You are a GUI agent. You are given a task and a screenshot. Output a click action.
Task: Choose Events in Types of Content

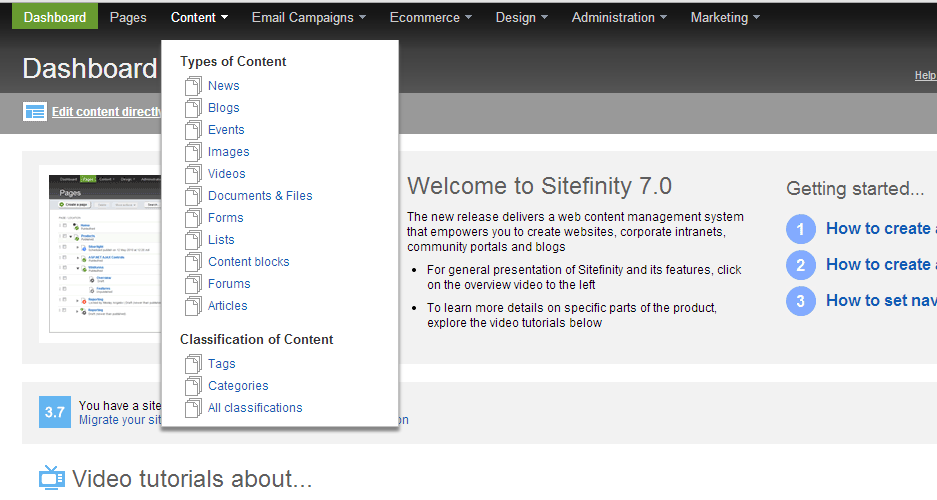[x=226, y=130]
